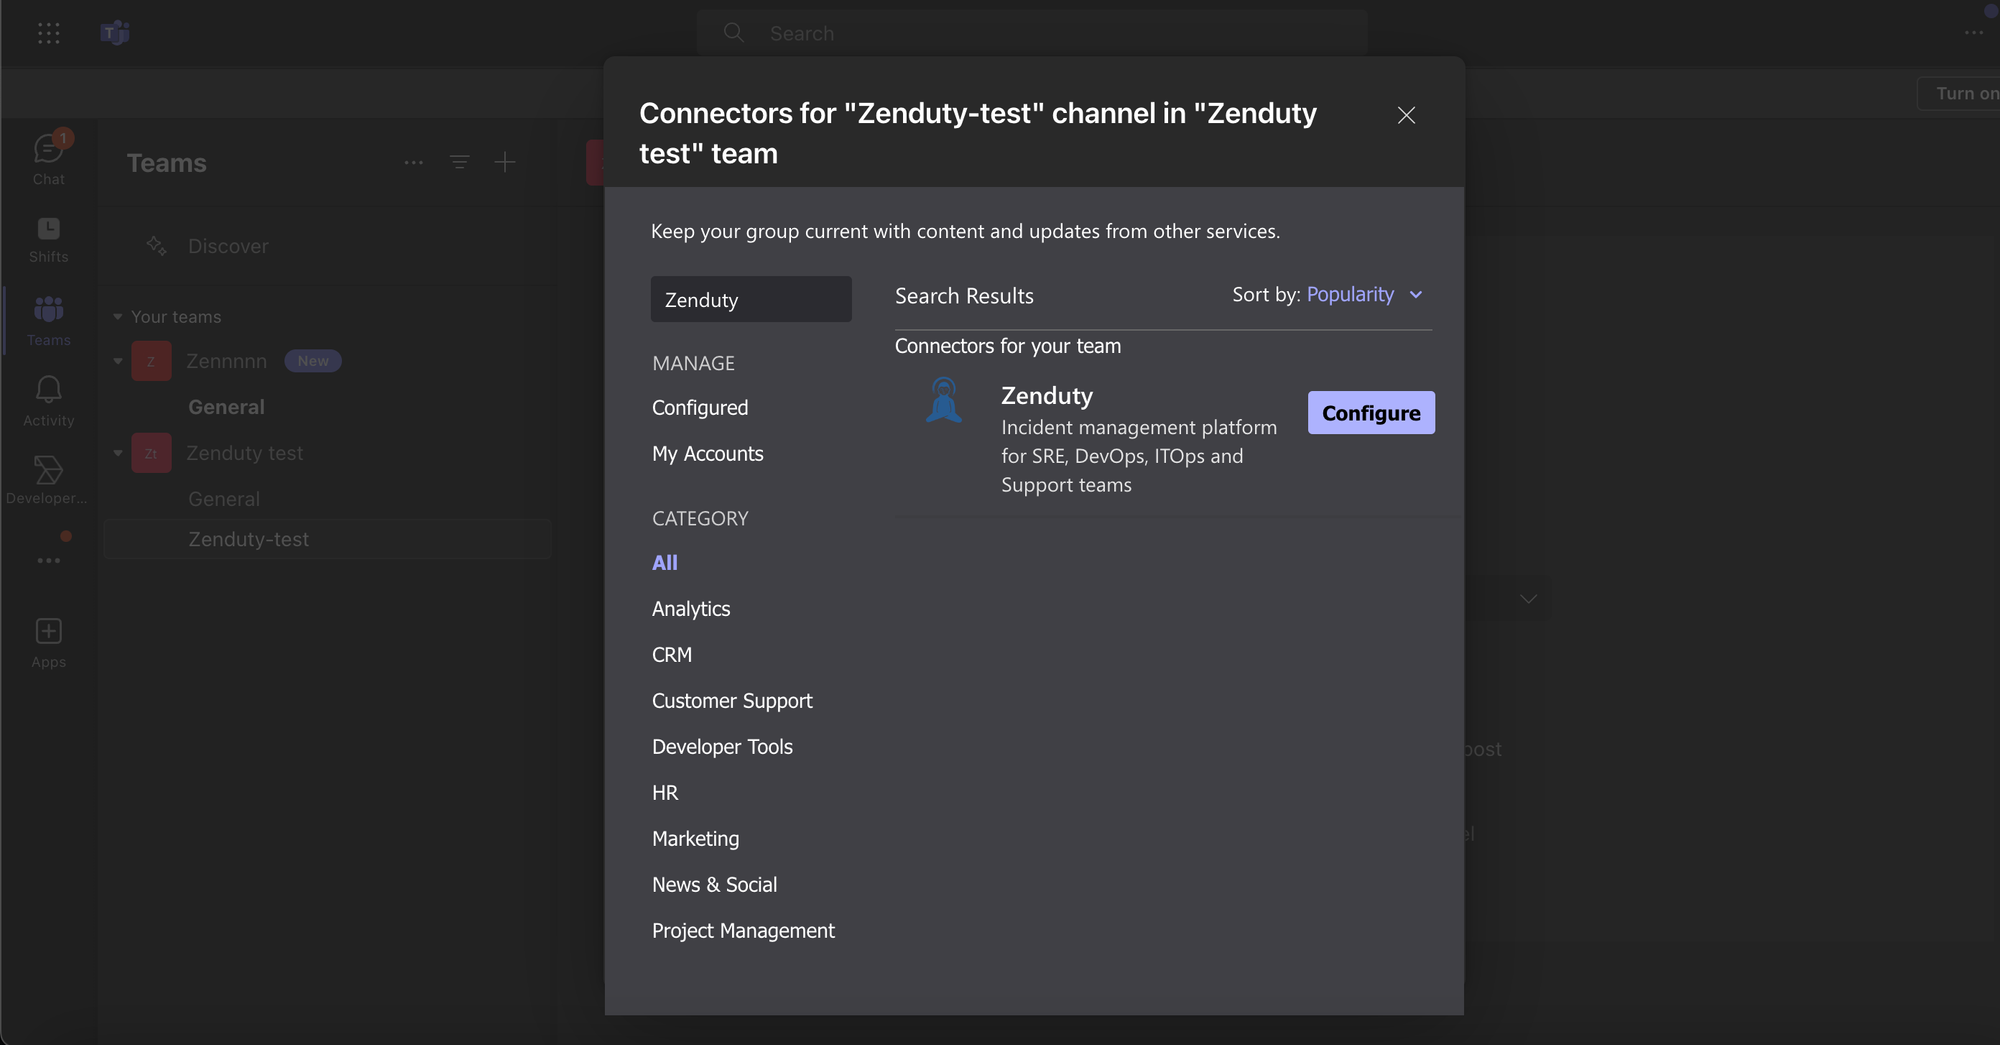The width and height of the screenshot is (2000, 1045).
Task: Click the Turn on button
Action: (x=1960, y=93)
